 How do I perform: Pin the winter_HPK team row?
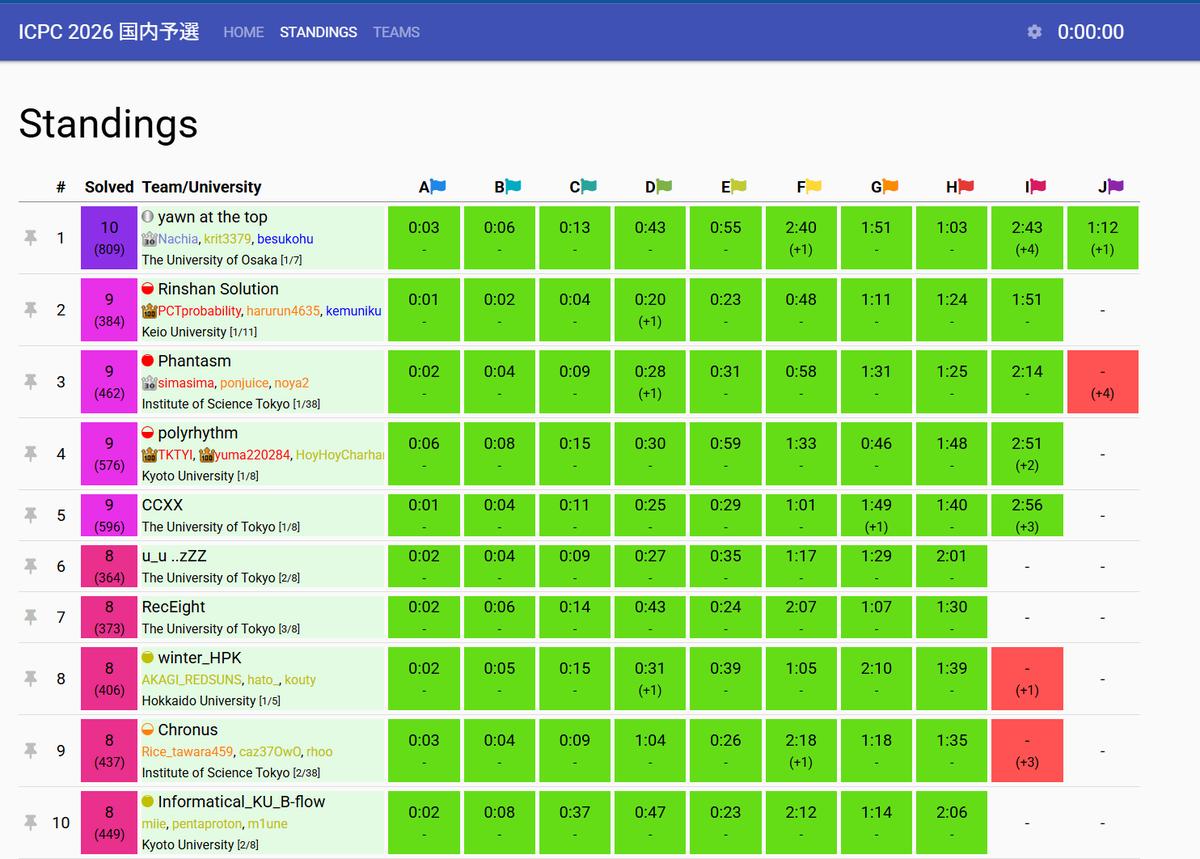tap(31, 679)
